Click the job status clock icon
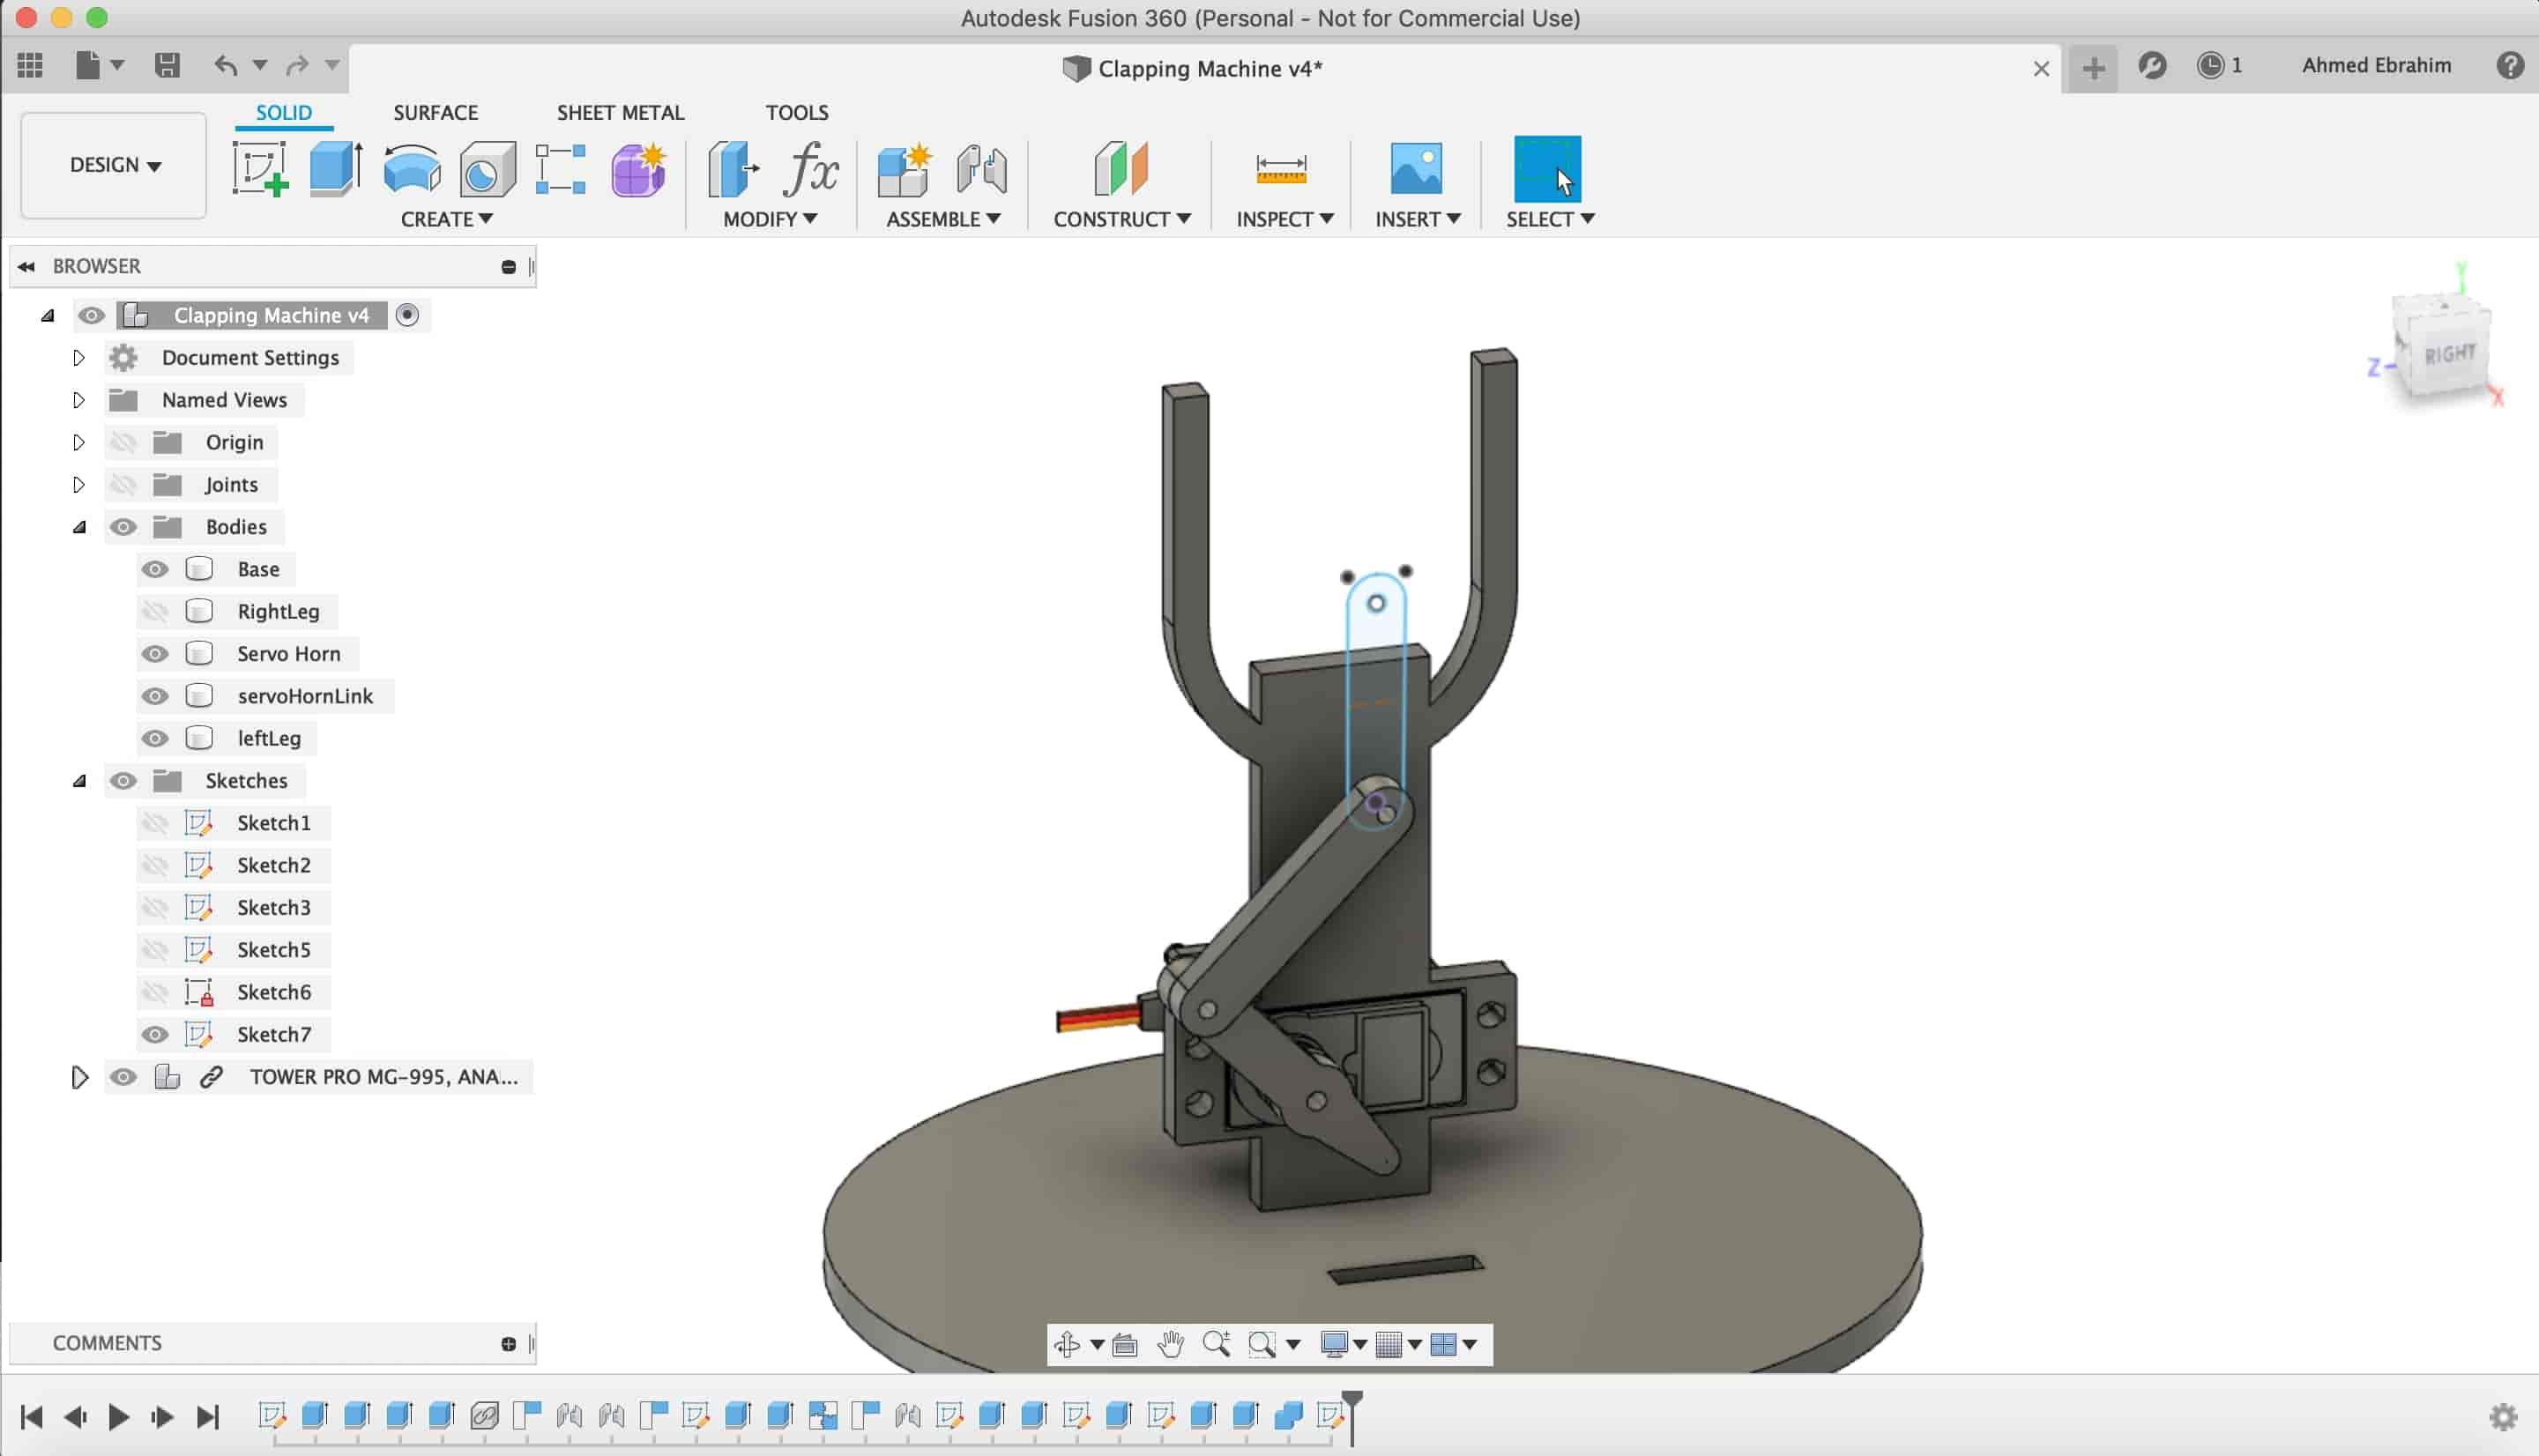The width and height of the screenshot is (2539, 1456). click(x=2209, y=66)
